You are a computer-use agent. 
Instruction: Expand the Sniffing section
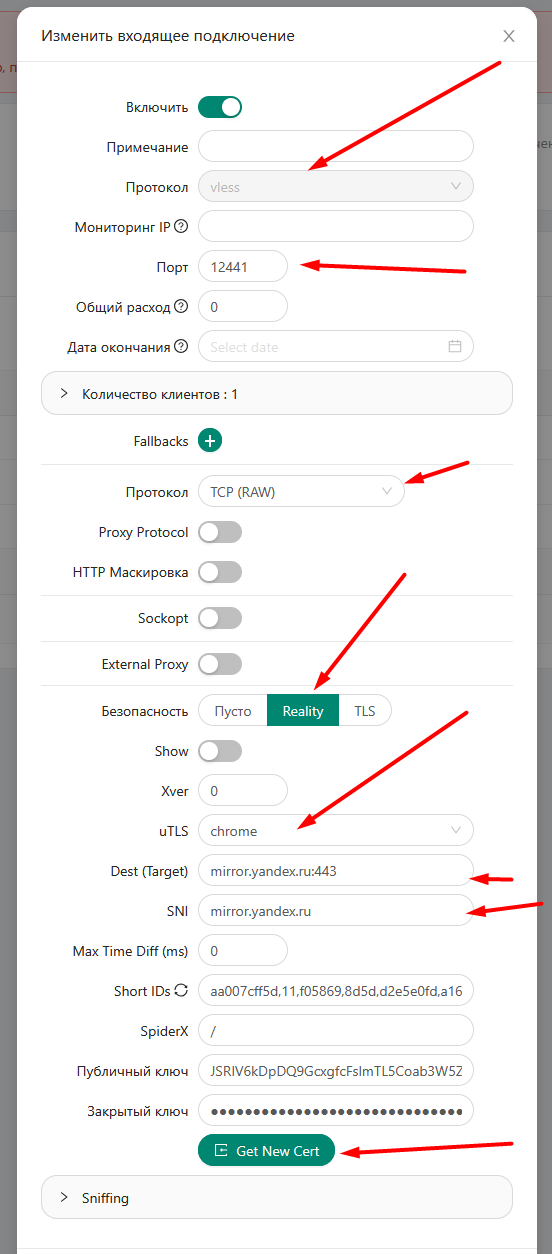pyautogui.click(x=277, y=1197)
